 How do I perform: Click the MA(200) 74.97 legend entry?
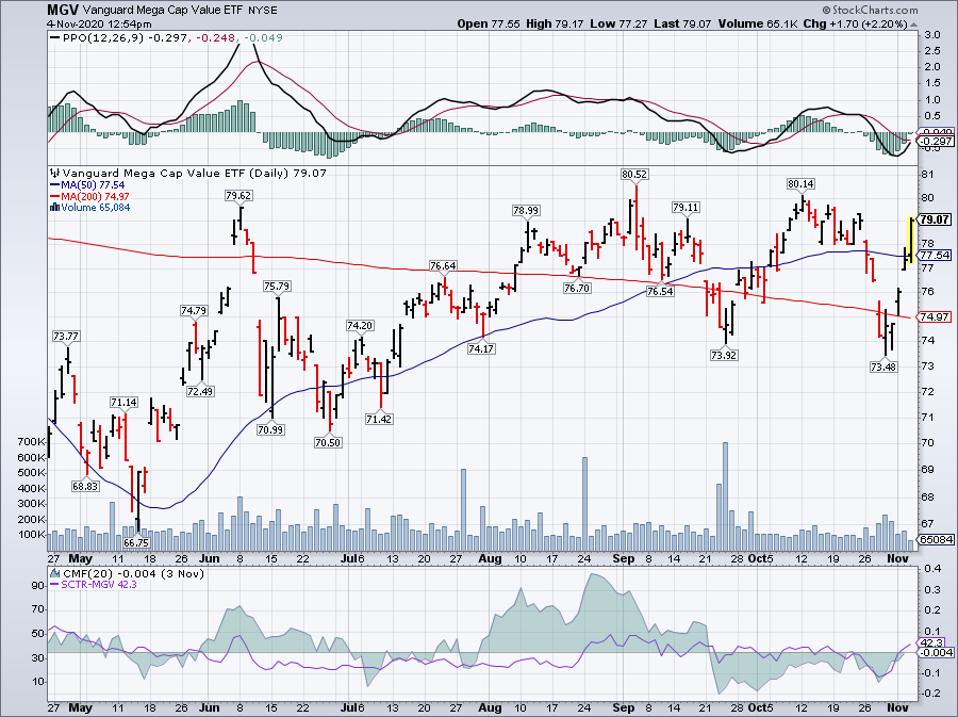point(88,197)
